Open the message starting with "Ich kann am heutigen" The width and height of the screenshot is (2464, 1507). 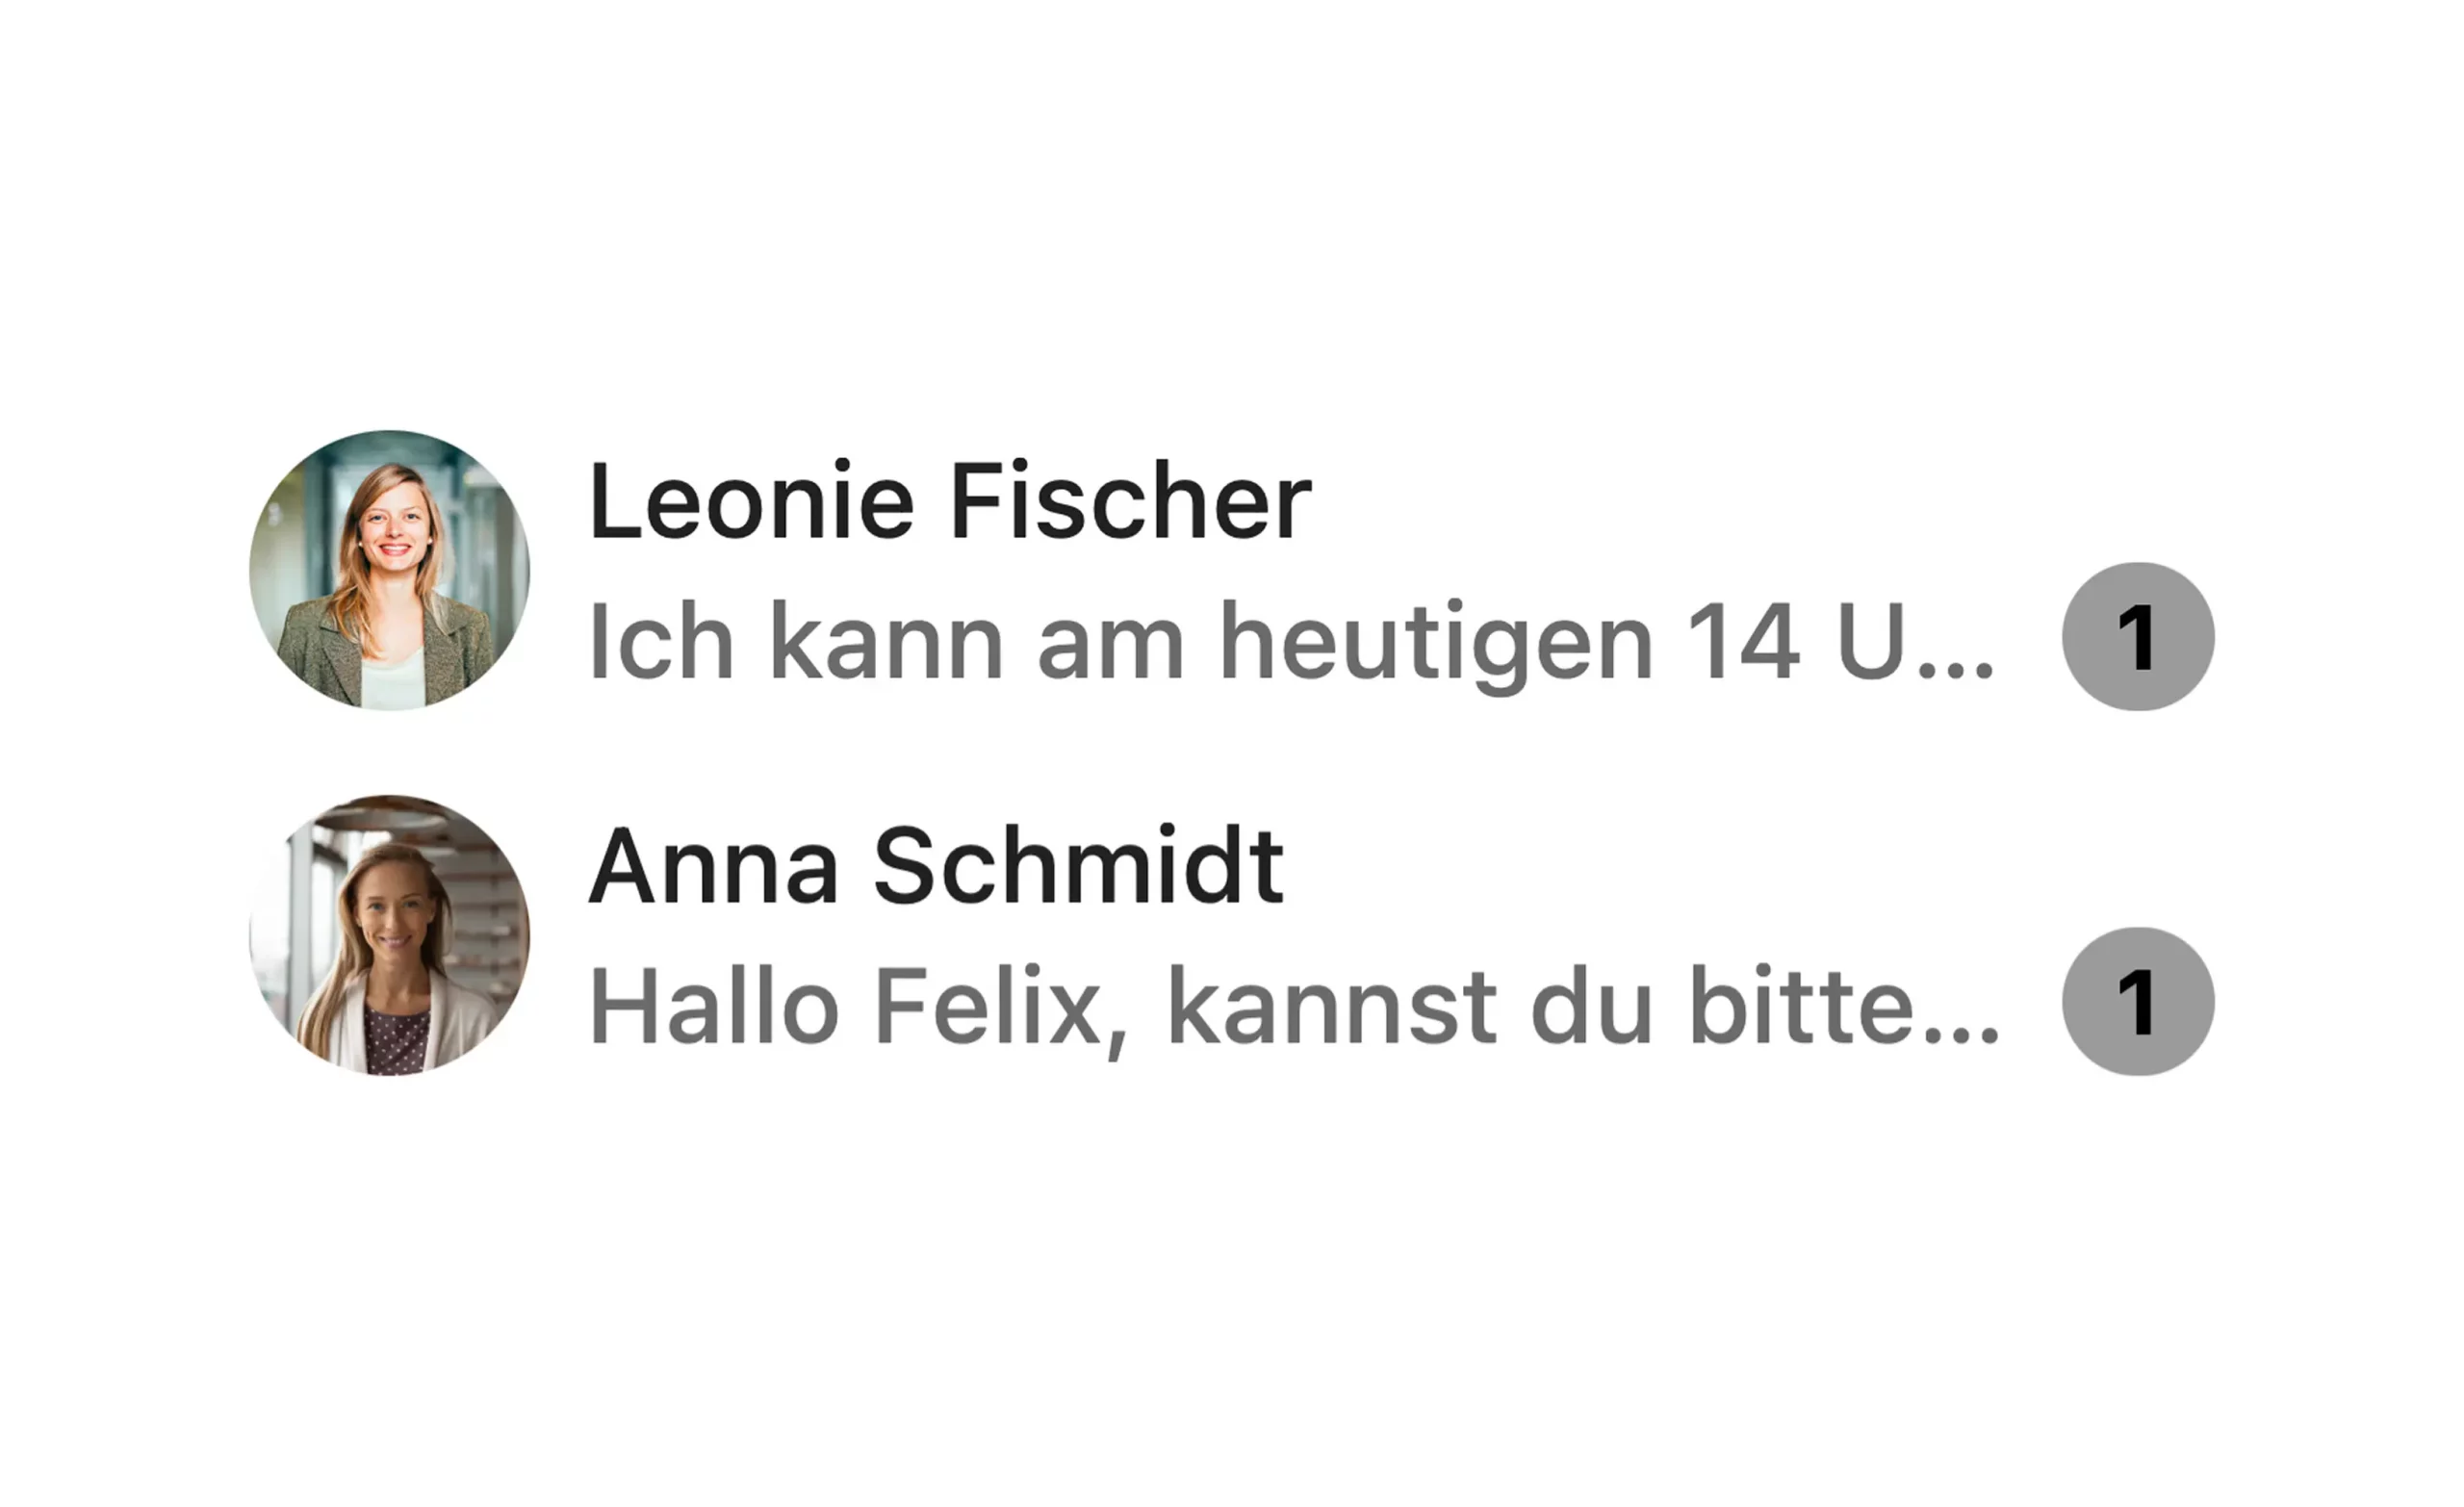[1290, 641]
